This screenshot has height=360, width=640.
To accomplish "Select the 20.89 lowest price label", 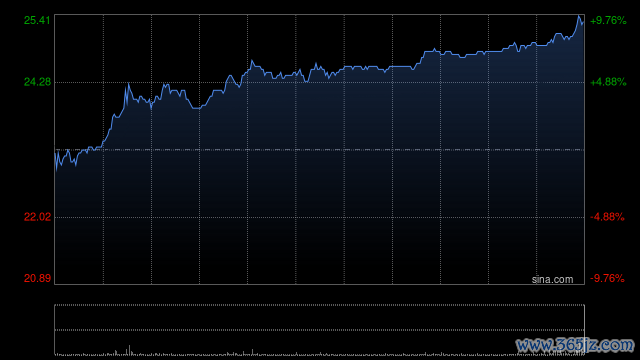I will pos(37,278).
